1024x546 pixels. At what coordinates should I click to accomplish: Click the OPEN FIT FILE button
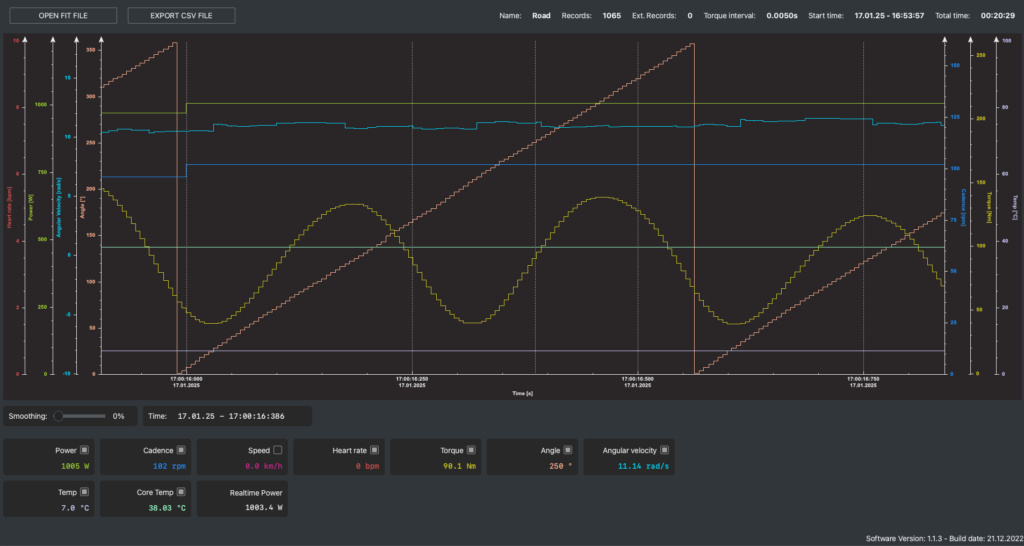[x=64, y=16]
